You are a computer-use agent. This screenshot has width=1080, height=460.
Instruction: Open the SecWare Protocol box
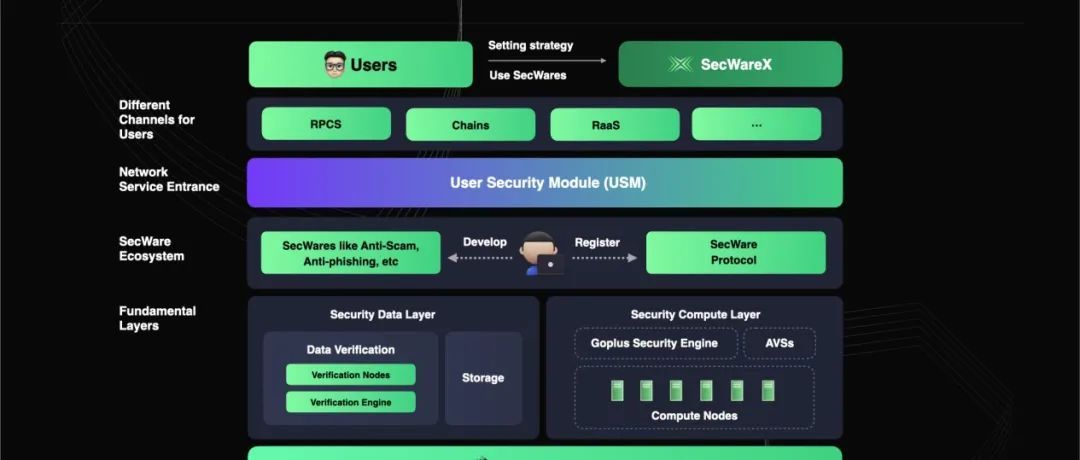coord(735,253)
